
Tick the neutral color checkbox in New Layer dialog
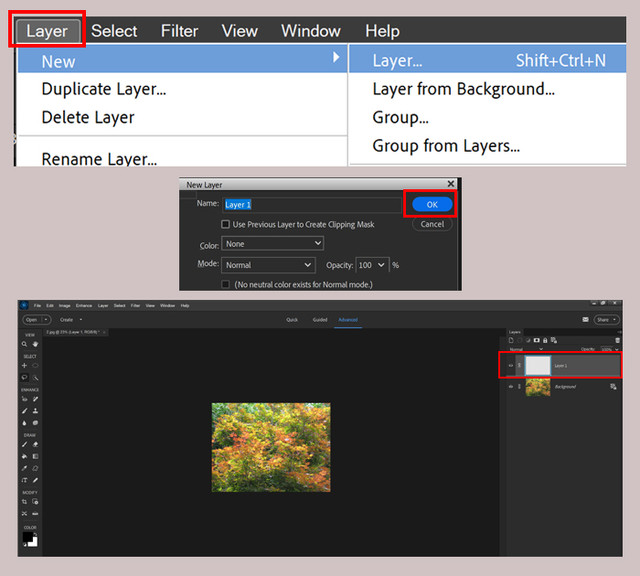225,284
